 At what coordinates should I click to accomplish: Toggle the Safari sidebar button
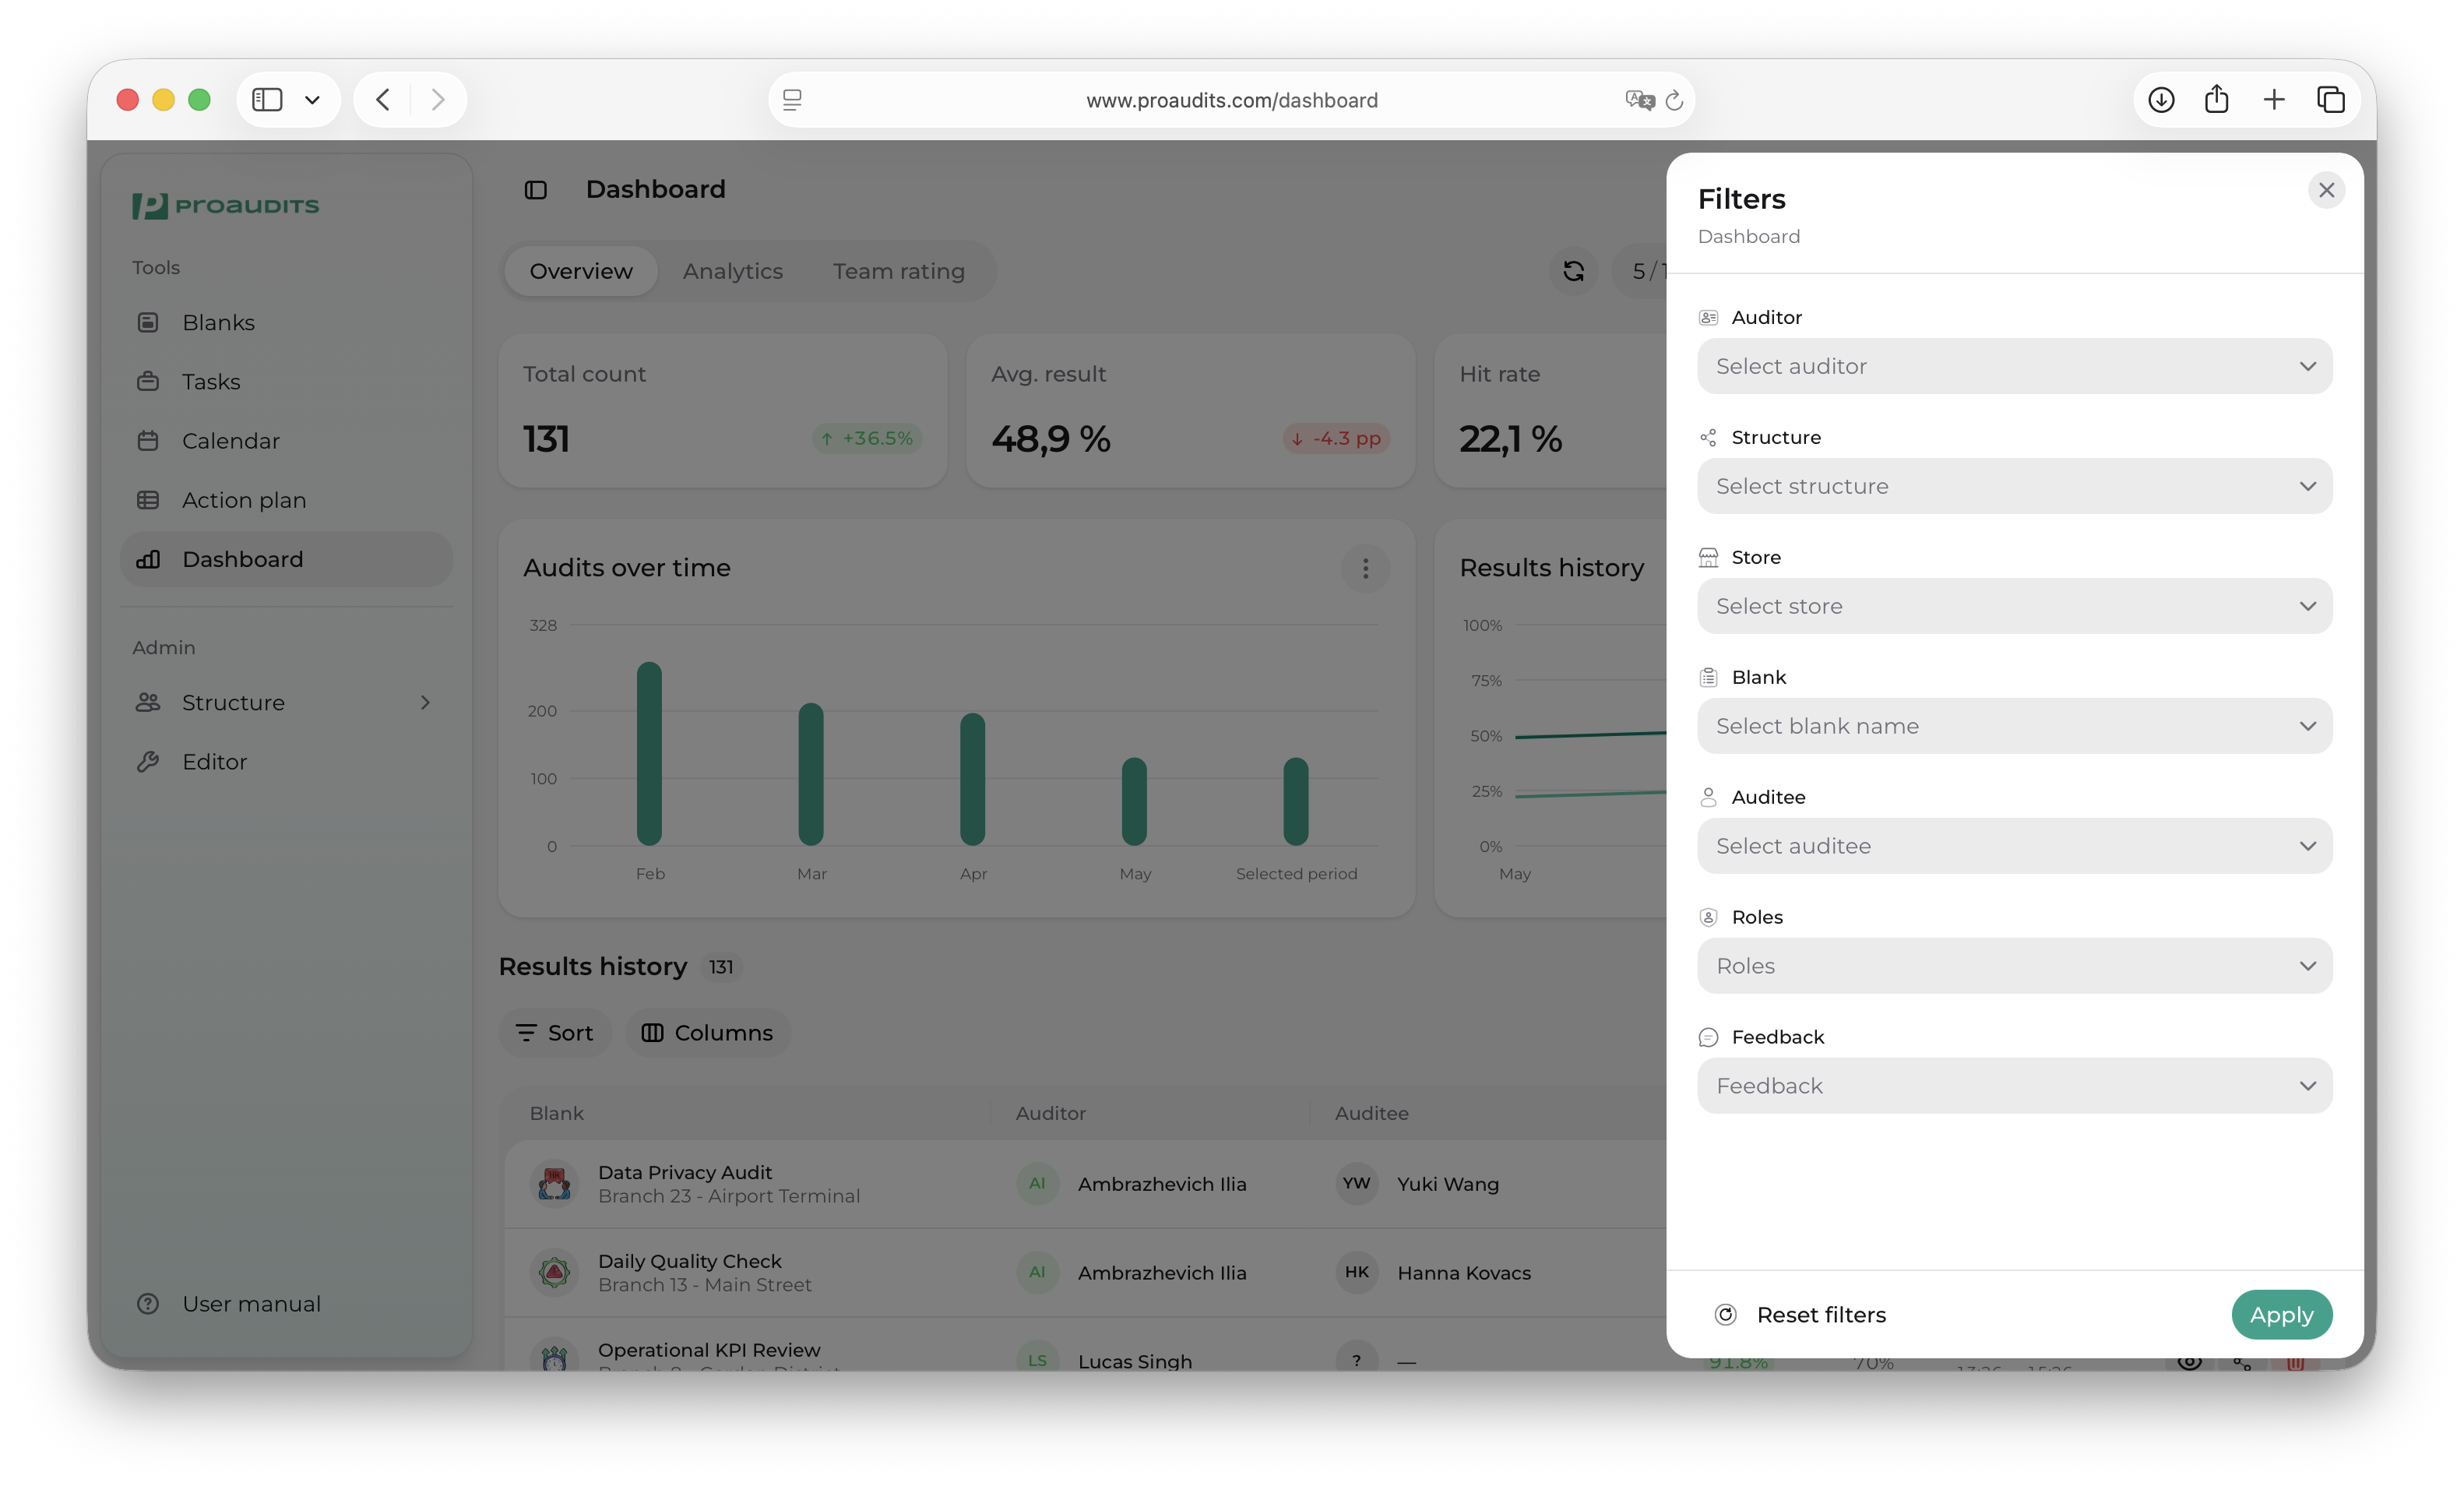pyautogui.click(x=267, y=100)
